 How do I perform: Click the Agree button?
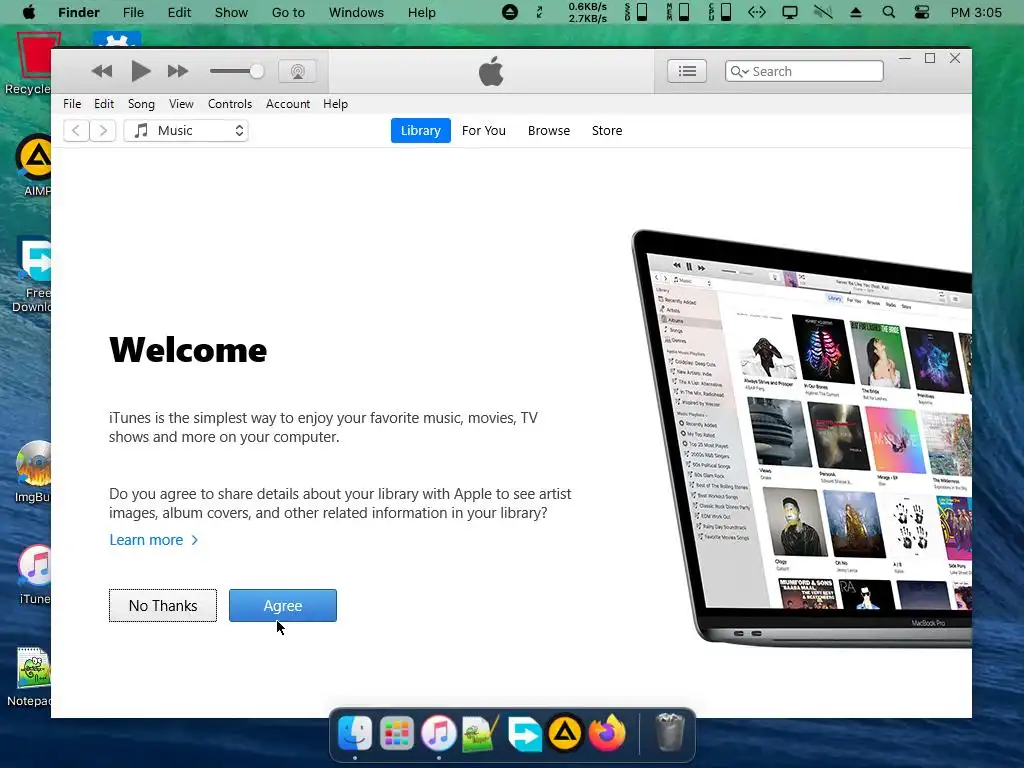click(x=283, y=605)
